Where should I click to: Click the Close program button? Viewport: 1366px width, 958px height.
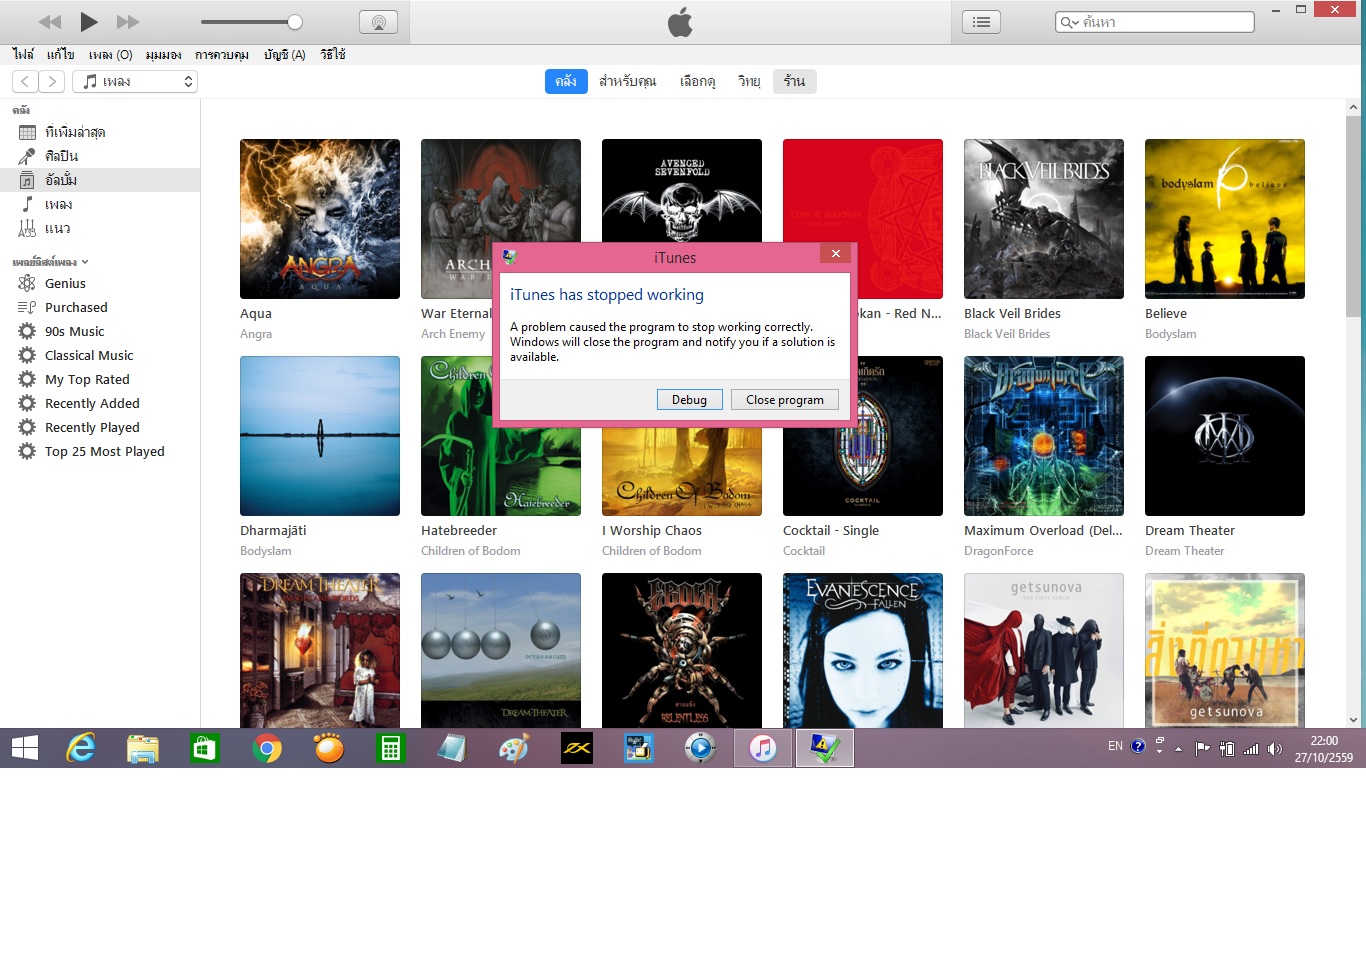(785, 400)
